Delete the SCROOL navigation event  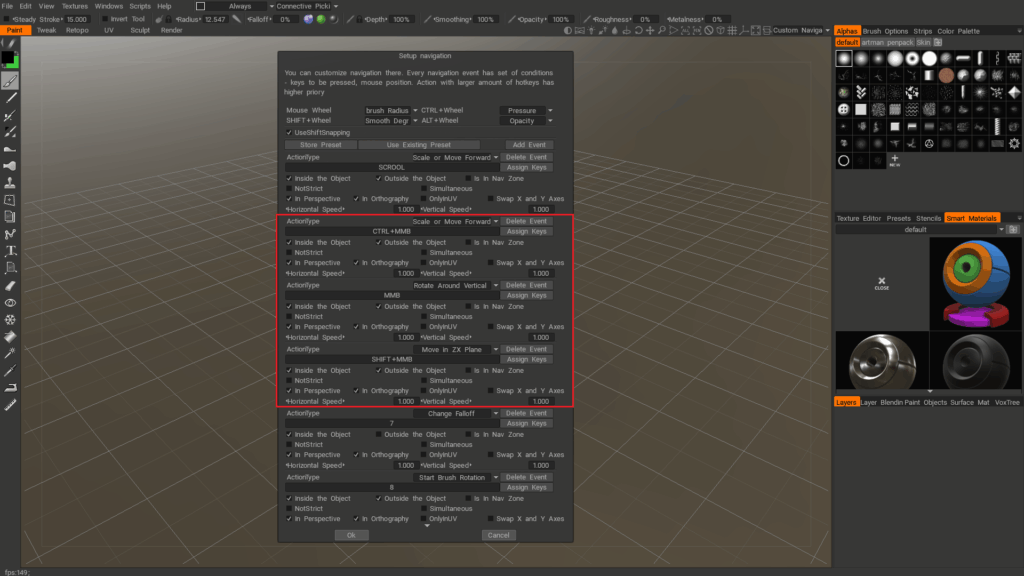click(x=526, y=157)
